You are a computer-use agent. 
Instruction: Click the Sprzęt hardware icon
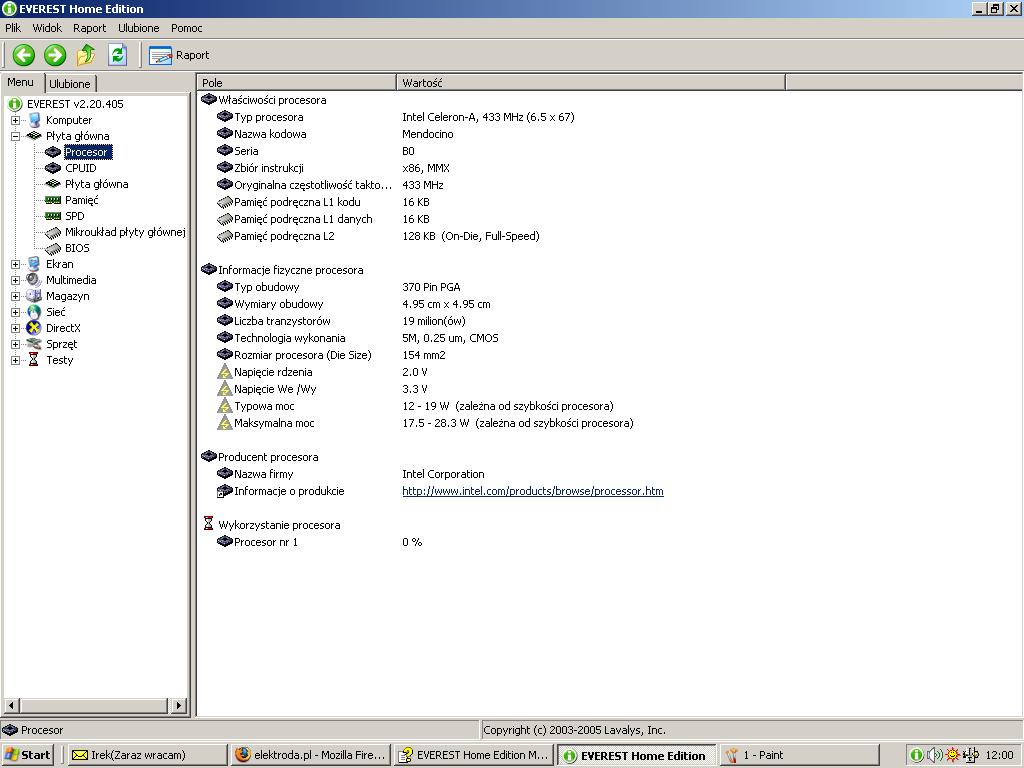pos(34,344)
